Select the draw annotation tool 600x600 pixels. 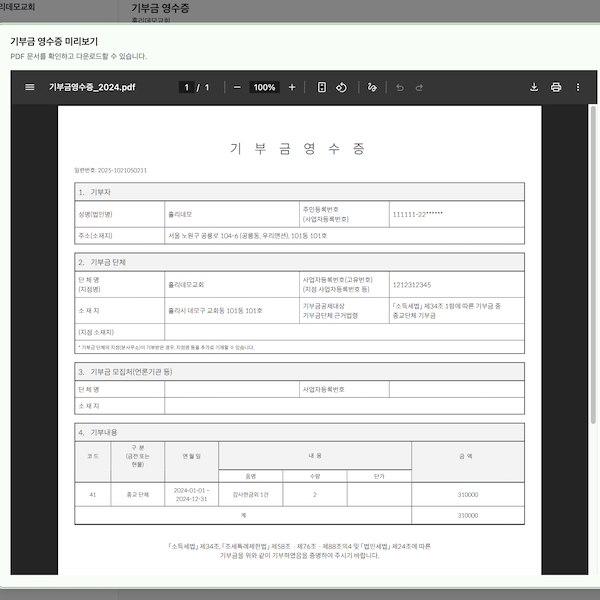(372, 87)
